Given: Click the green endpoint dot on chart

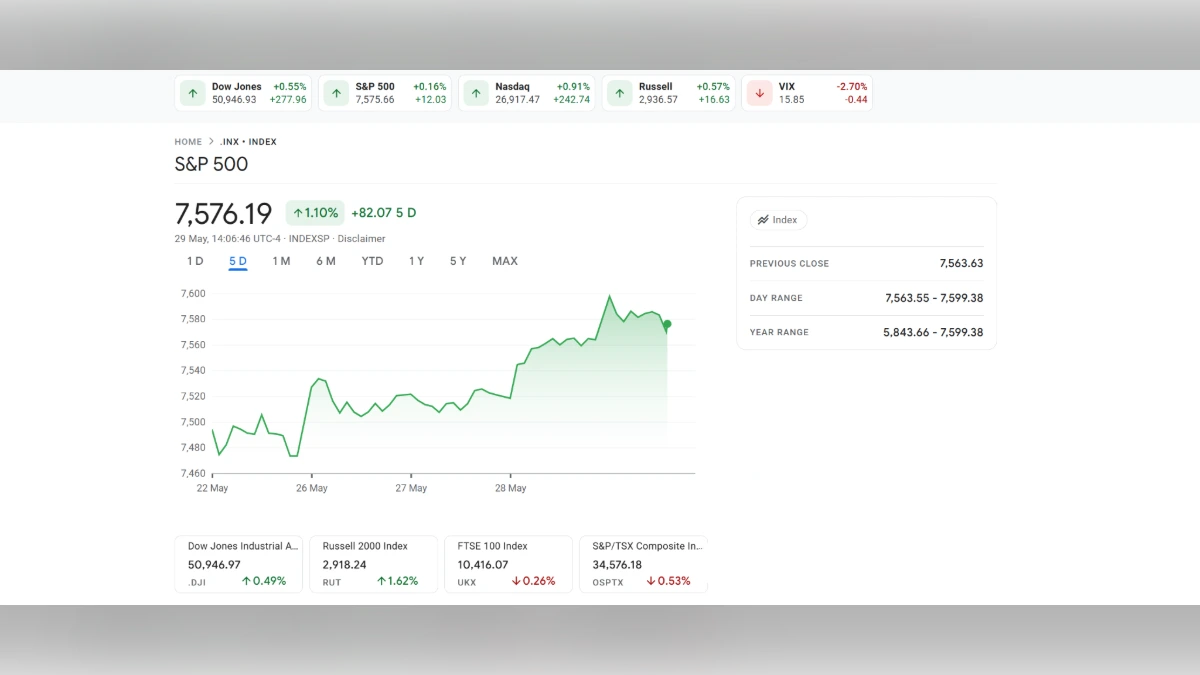Looking at the screenshot, I should pyautogui.click(x=667, y=324).
